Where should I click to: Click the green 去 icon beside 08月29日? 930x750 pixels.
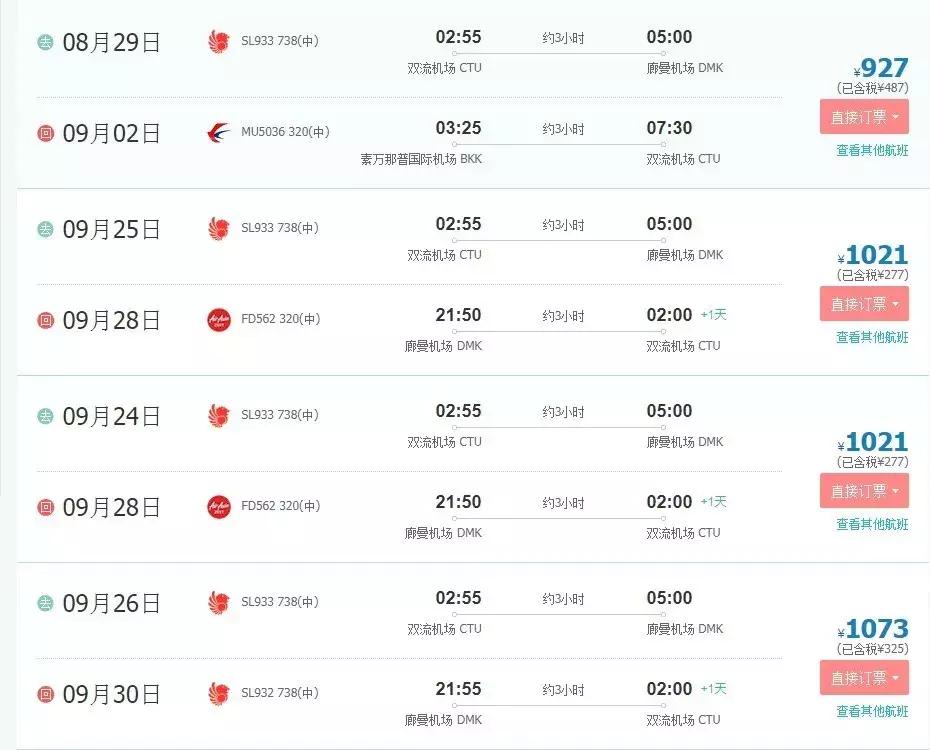click(45, 42)
